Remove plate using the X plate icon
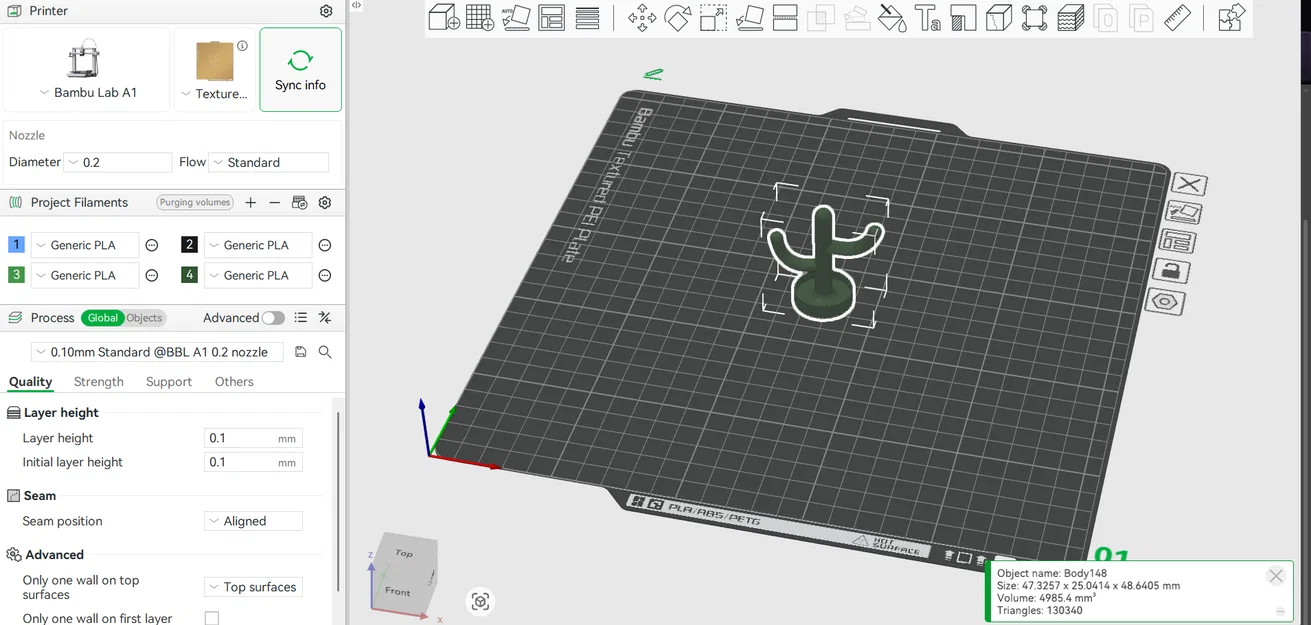1311x625 pixels. click(1189, 184)
